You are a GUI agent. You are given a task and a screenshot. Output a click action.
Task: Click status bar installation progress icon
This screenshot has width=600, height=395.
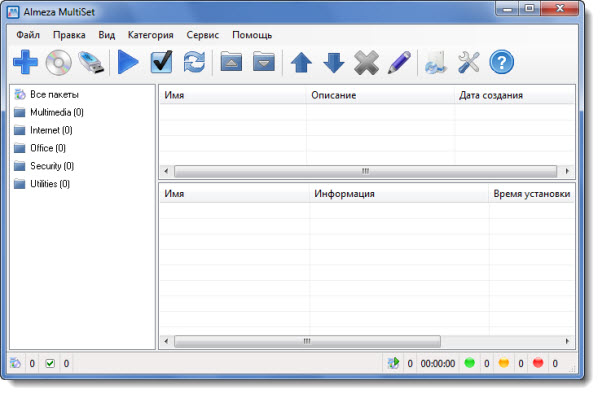click(393, 363)
